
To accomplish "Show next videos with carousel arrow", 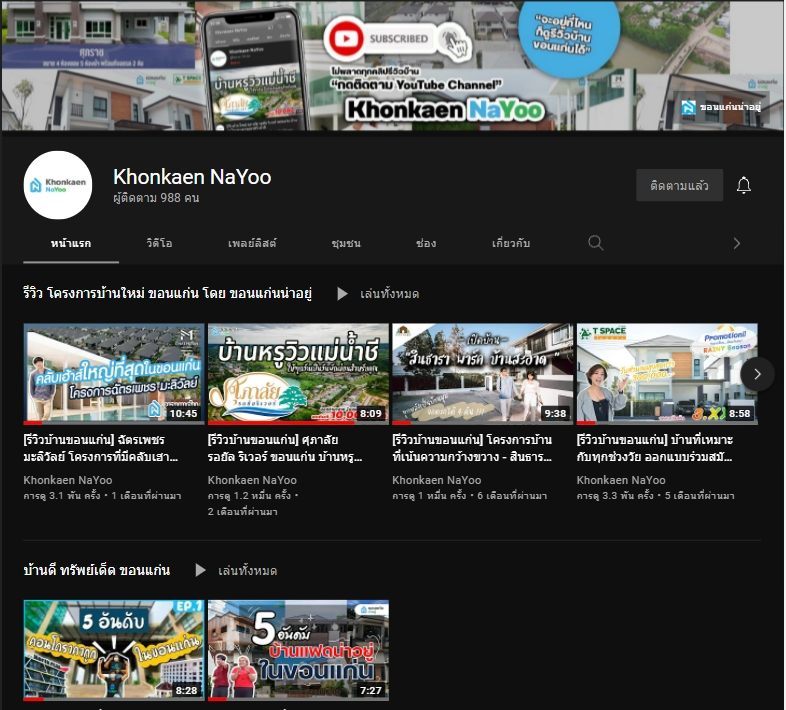I will [757, 374].
